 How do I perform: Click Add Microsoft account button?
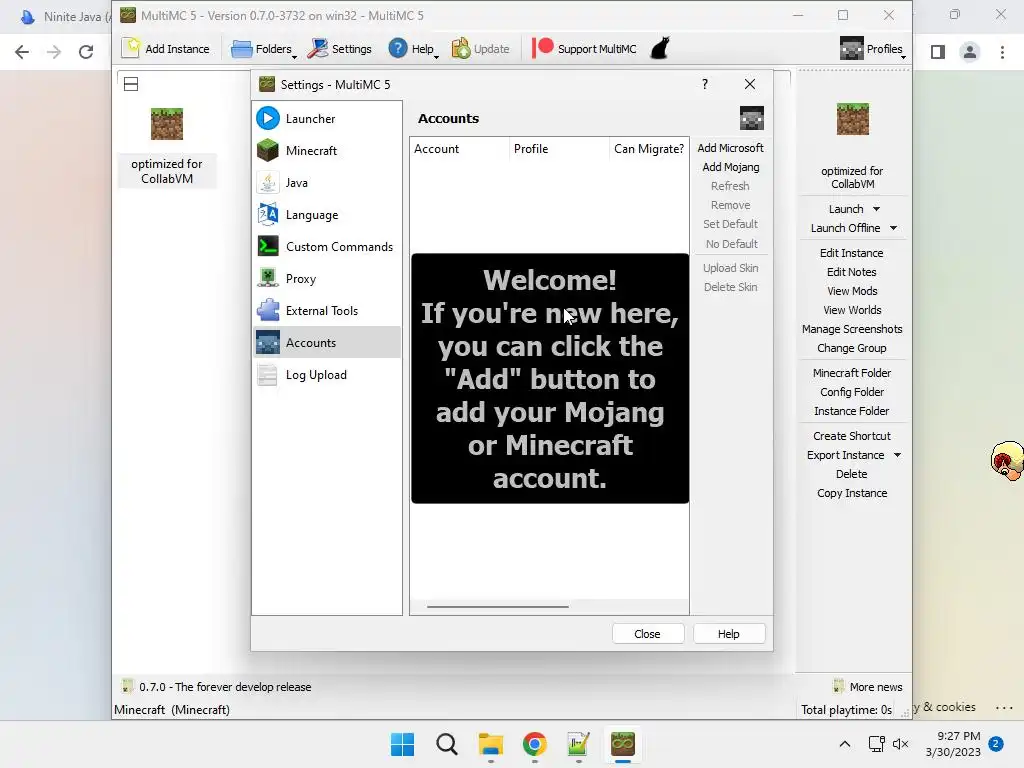coord(730,148)
